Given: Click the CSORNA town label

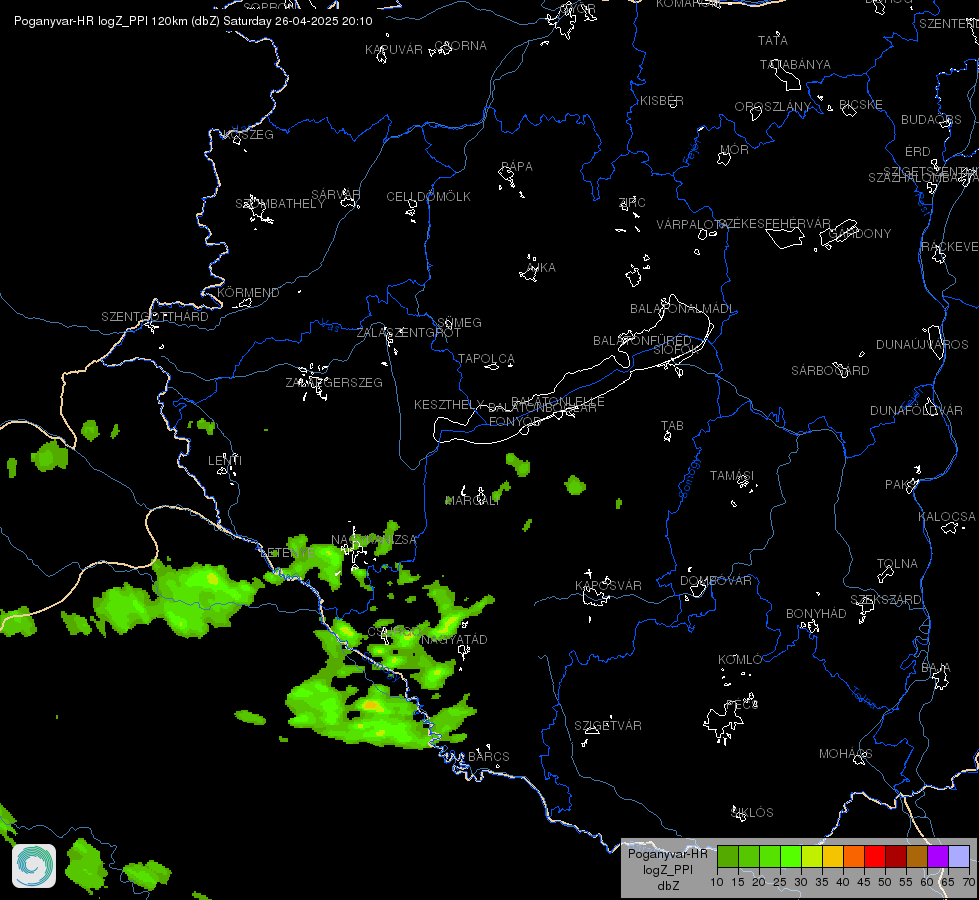Looking at the screenshot, I should pos(461,46).
